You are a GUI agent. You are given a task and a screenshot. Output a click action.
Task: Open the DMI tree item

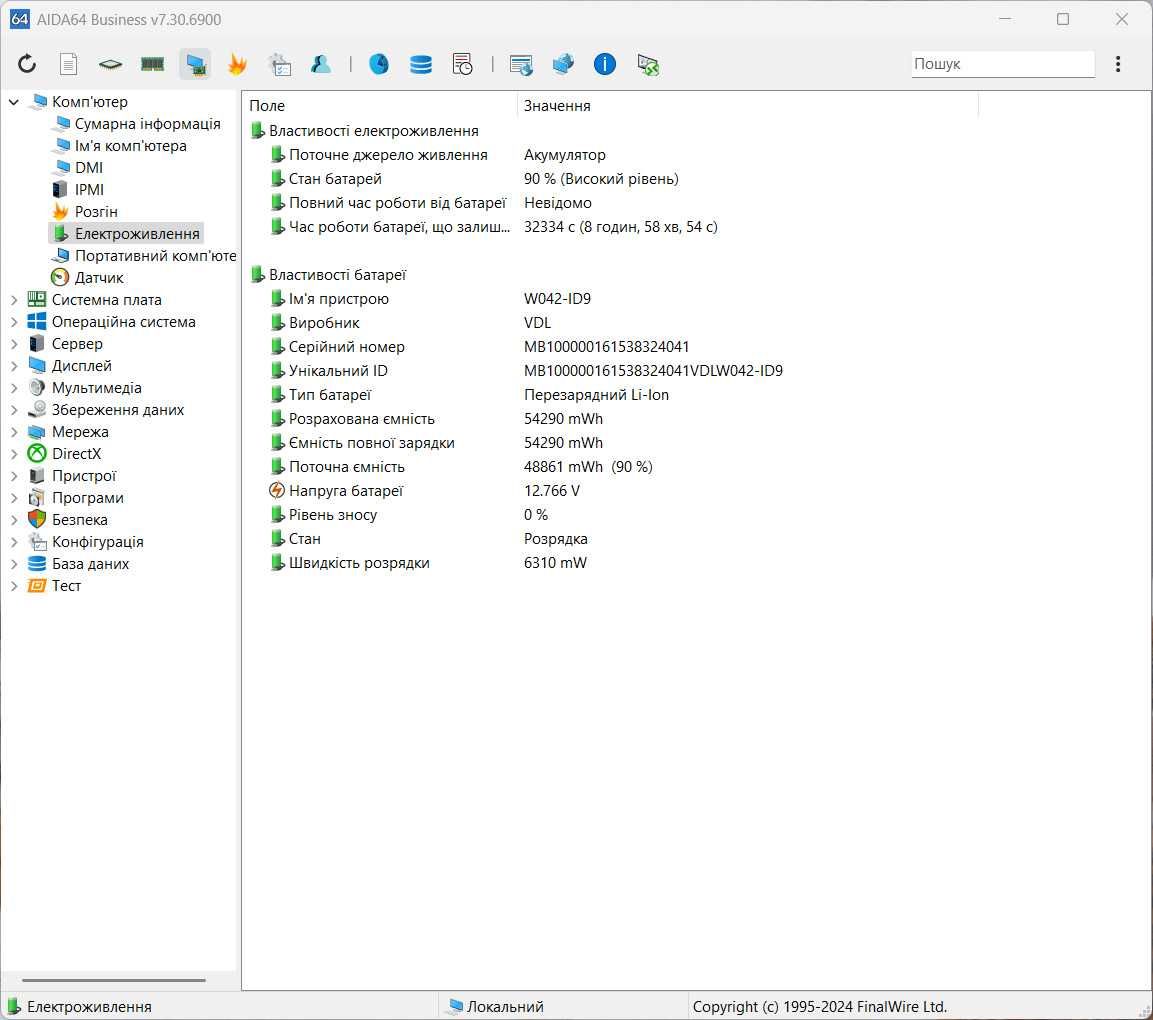click(88, 168)
